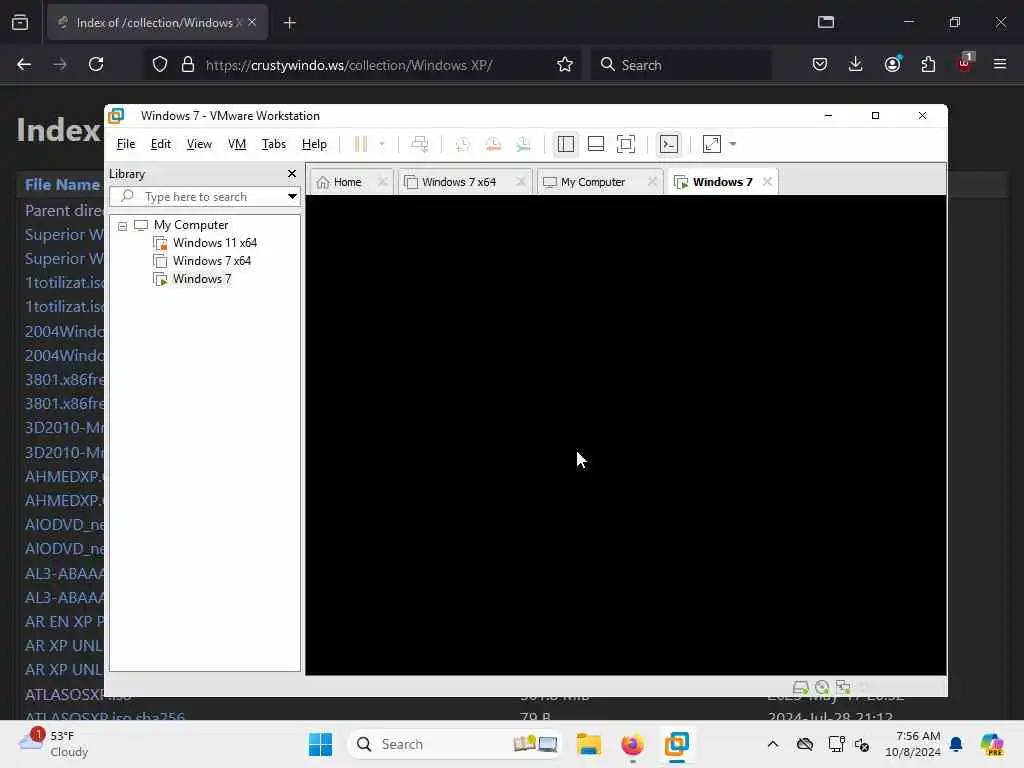Click the hard disk status bar icon
This screenshot has width=1024, height=768.
click(x=801, y=687)
